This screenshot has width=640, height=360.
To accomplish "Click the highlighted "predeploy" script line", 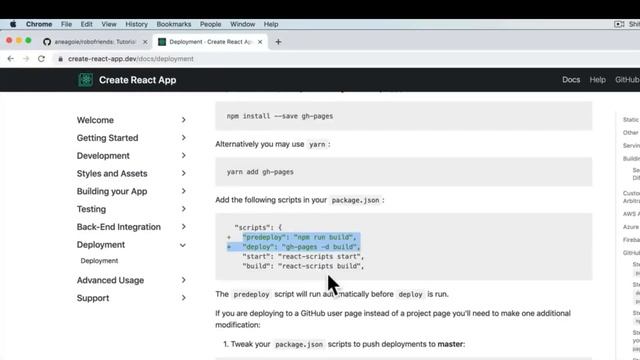I will click(x=299, y=237).
